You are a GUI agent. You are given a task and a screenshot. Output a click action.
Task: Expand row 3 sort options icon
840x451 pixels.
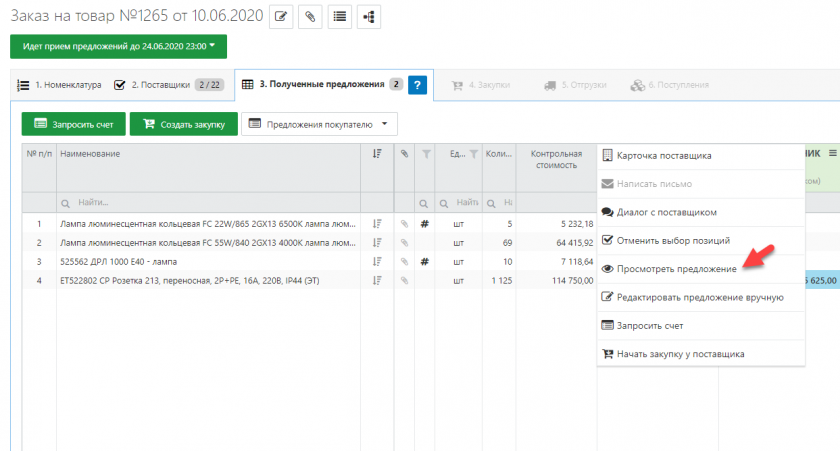click(x=377, y=261)
